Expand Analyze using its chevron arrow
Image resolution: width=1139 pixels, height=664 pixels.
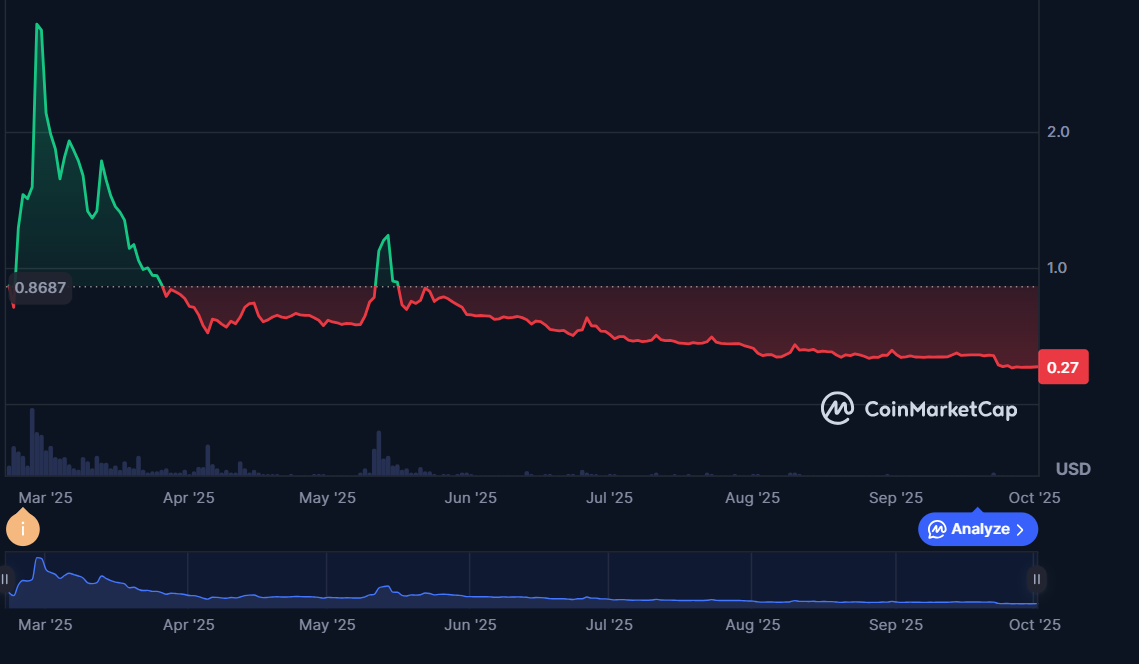[1020, 530]
